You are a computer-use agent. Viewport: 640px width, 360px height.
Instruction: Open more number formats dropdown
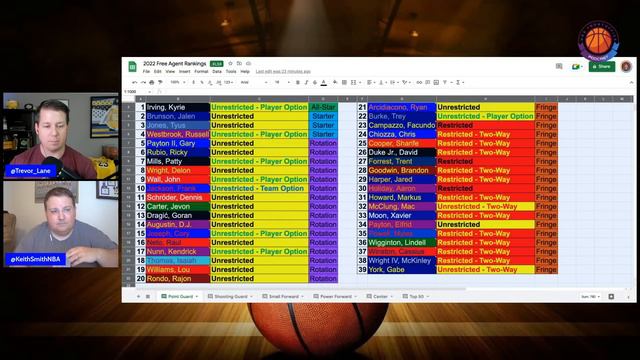[x=229, y=82]
